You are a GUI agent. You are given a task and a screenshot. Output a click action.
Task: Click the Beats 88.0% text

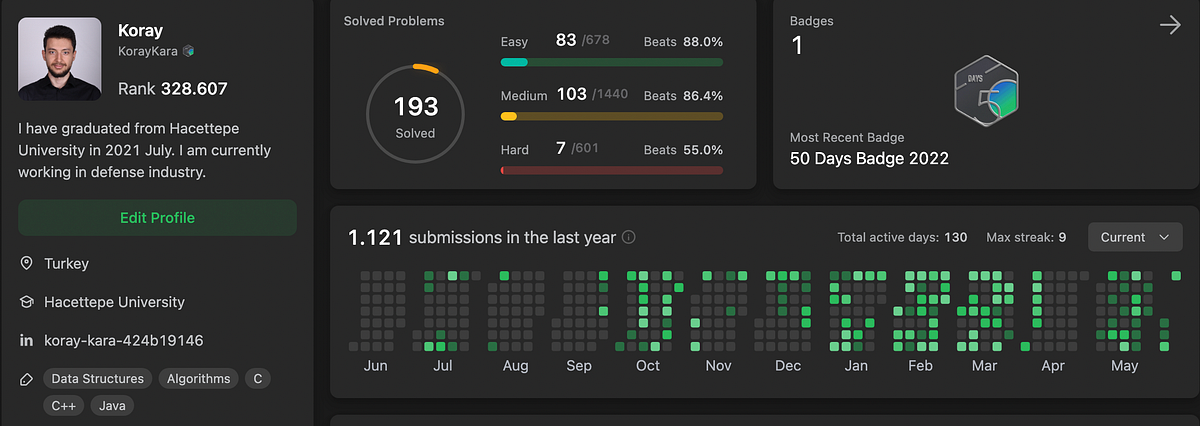point(683,42)
